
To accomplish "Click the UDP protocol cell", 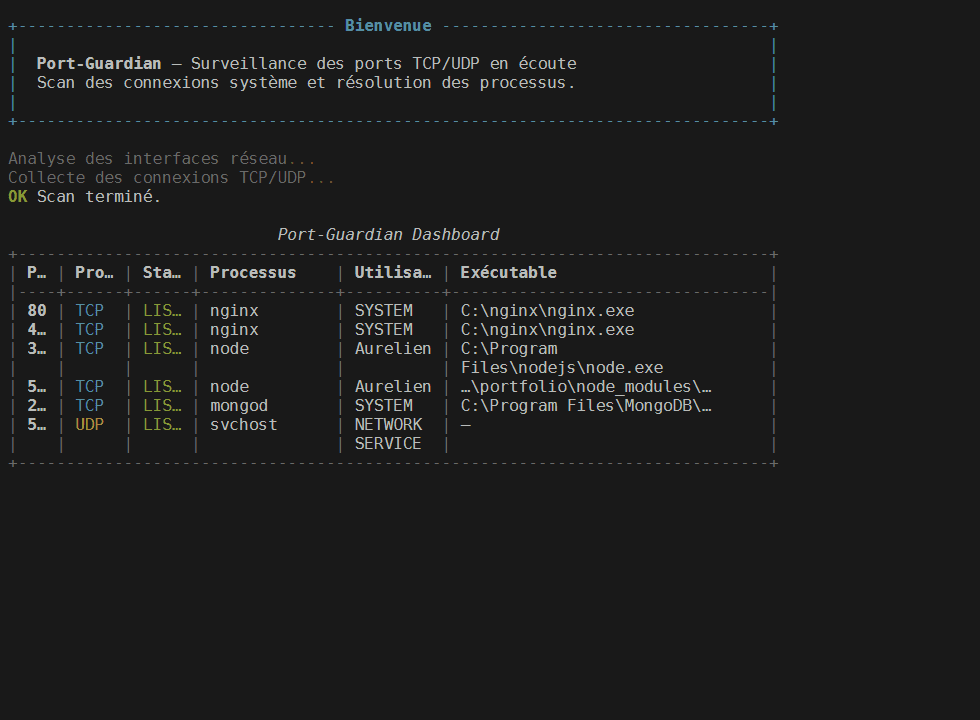I will [89, 425].
